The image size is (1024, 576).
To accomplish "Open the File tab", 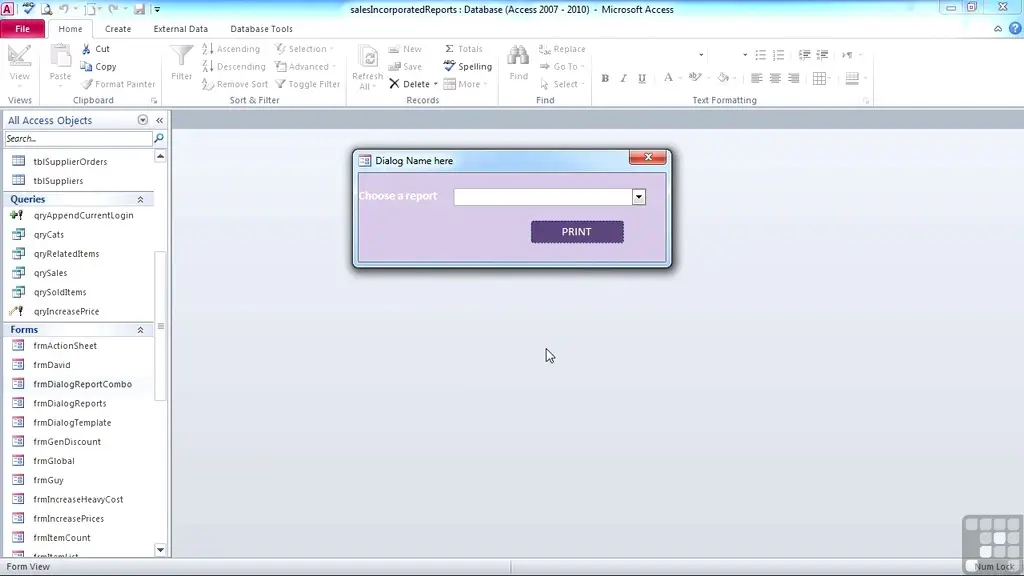I will click(22, 29).
